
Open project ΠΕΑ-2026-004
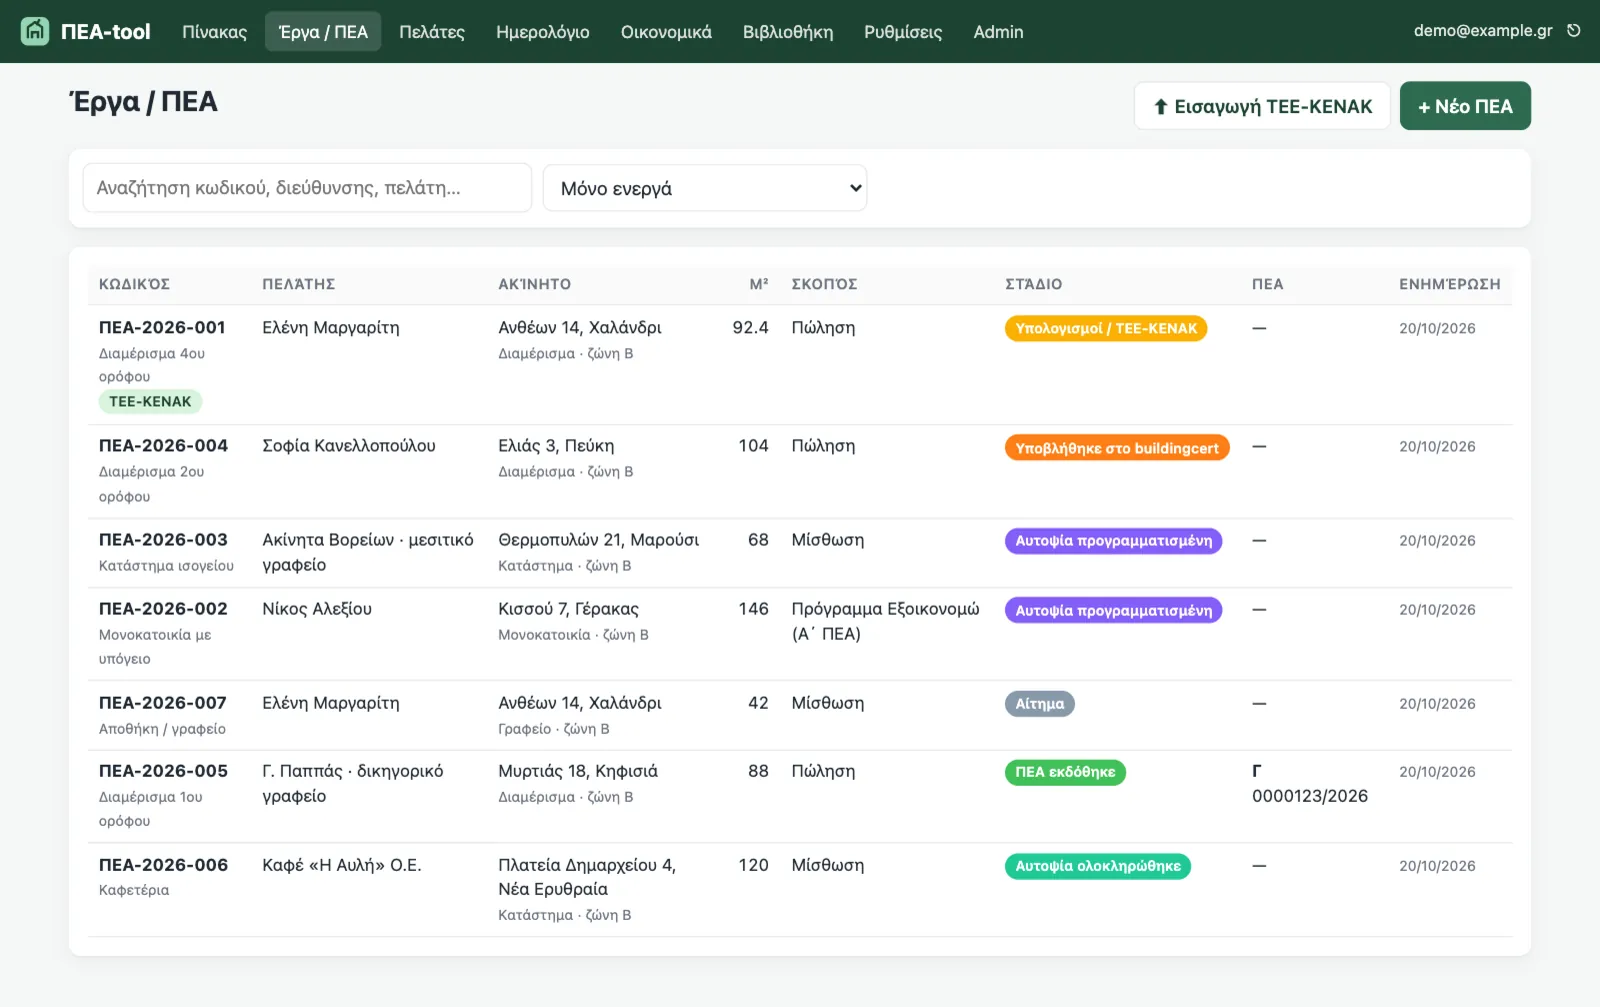(163, 446)
